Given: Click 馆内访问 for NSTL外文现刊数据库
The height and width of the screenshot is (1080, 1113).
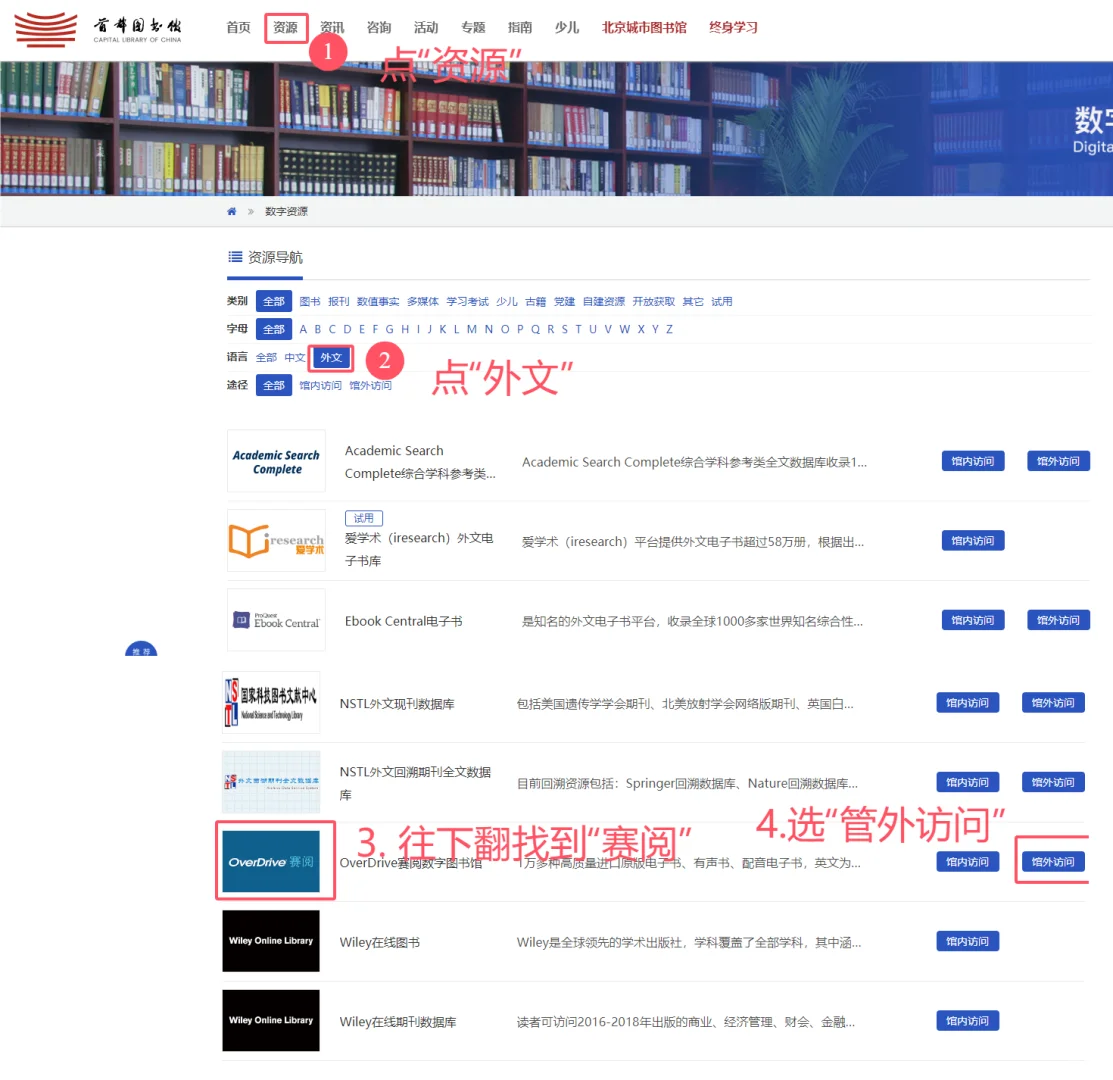Looking at the screenshot, I should pos(967,702).
